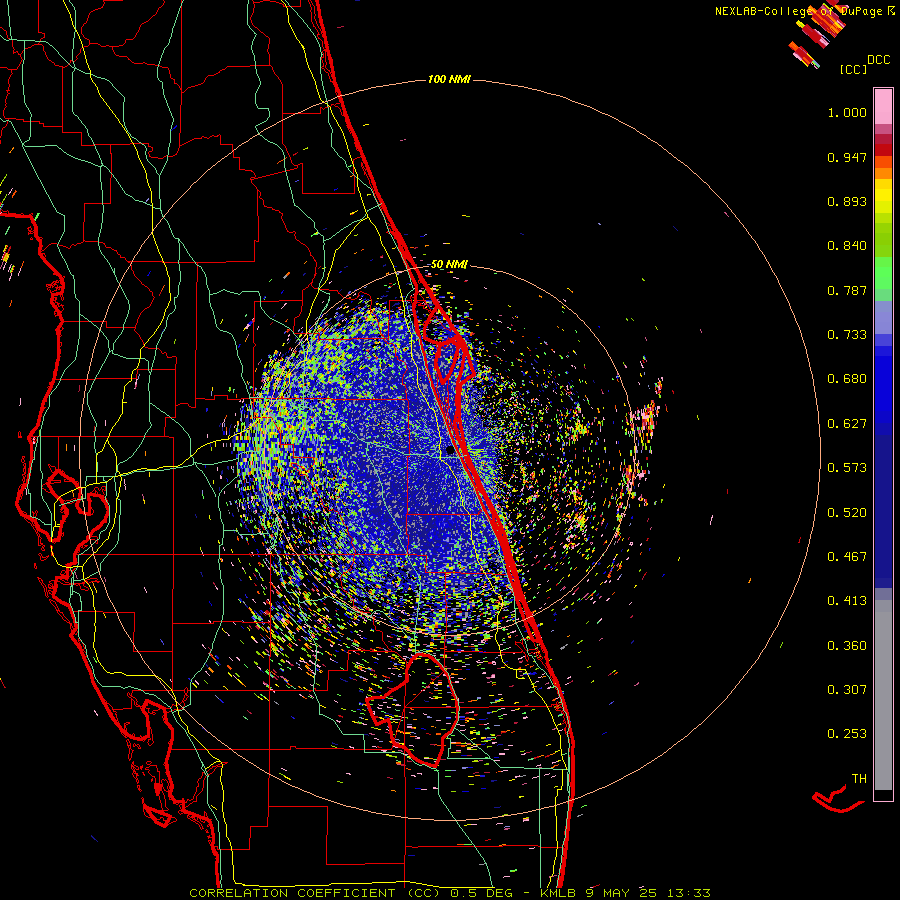This screenshot has width=900, height=900.
Task: Pick the dark navy segment near 0.520
Action: click(x=883, y=511)
